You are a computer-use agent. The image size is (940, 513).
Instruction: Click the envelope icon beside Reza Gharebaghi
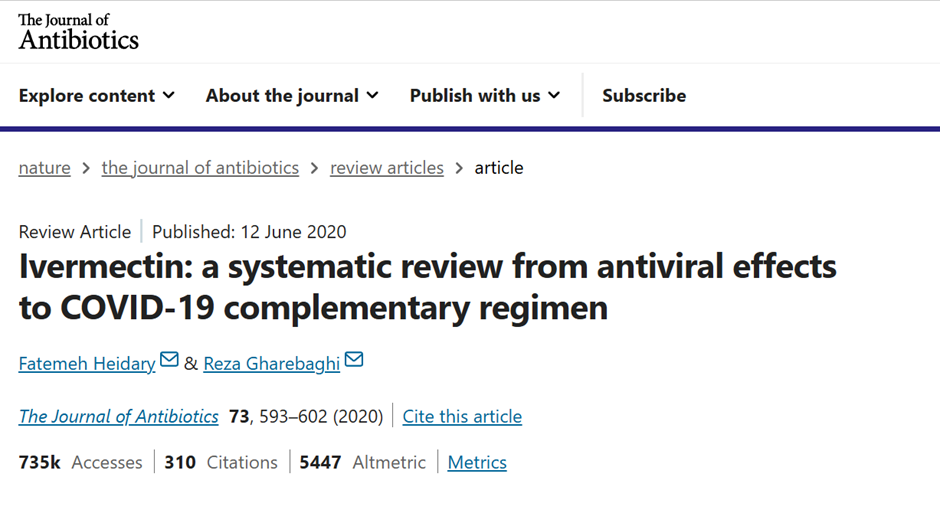354,360
